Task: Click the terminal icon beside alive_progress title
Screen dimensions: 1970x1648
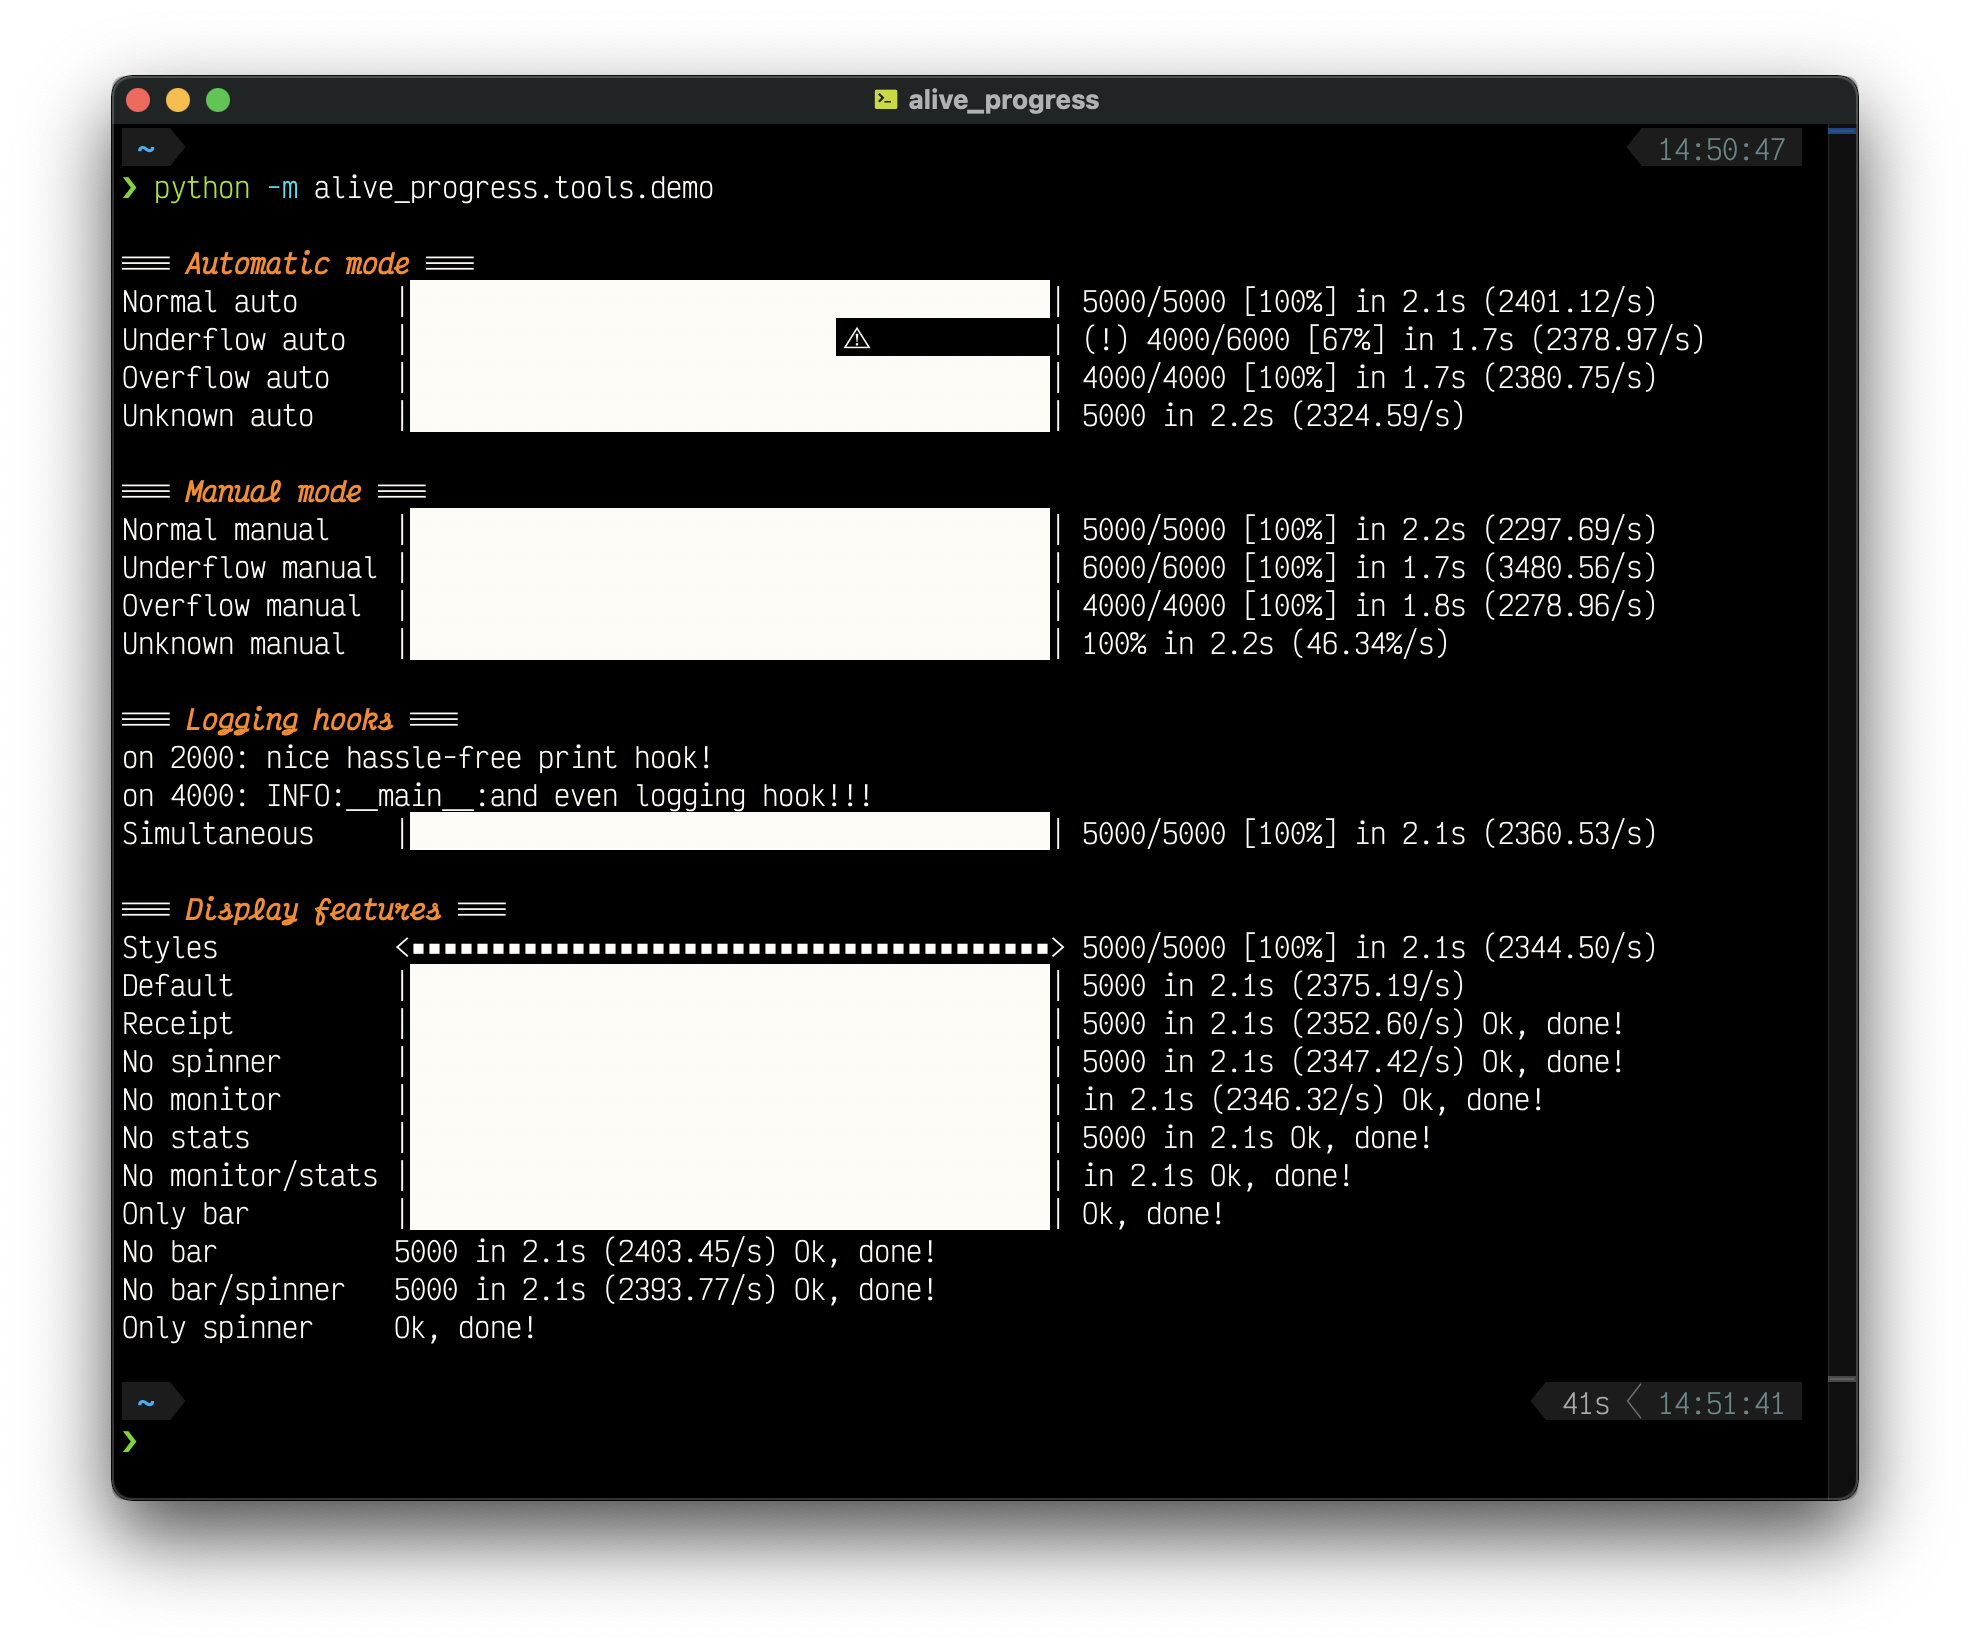Action: tap(885, 99)
